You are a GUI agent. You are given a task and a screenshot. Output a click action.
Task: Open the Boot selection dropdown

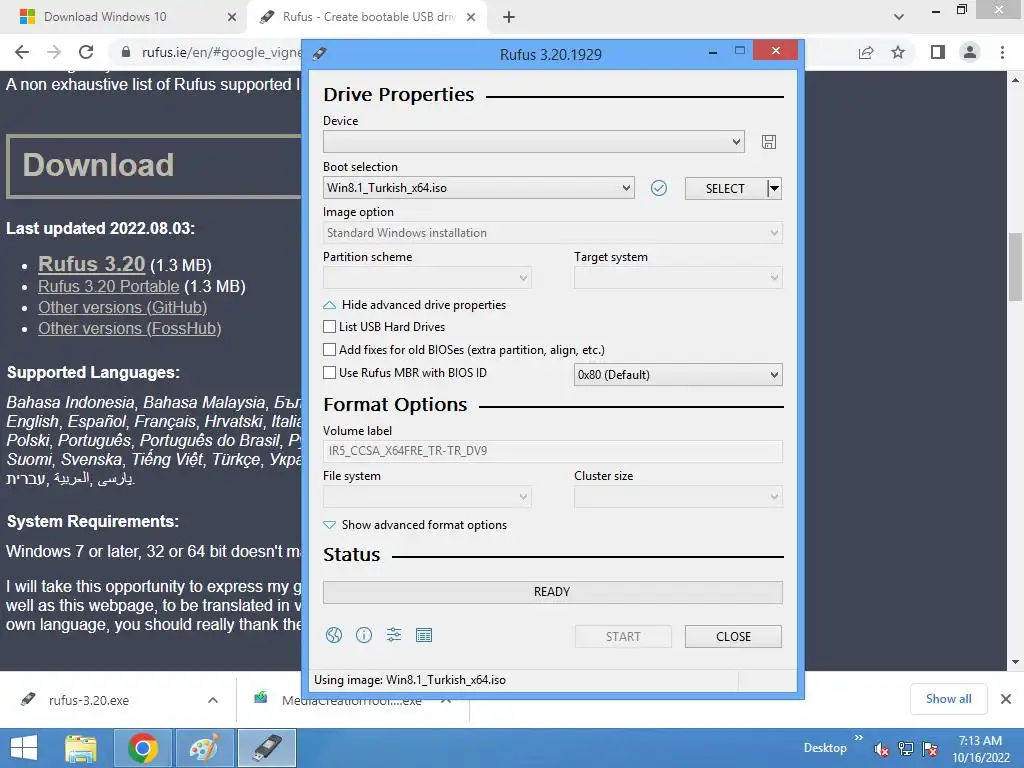479,188
